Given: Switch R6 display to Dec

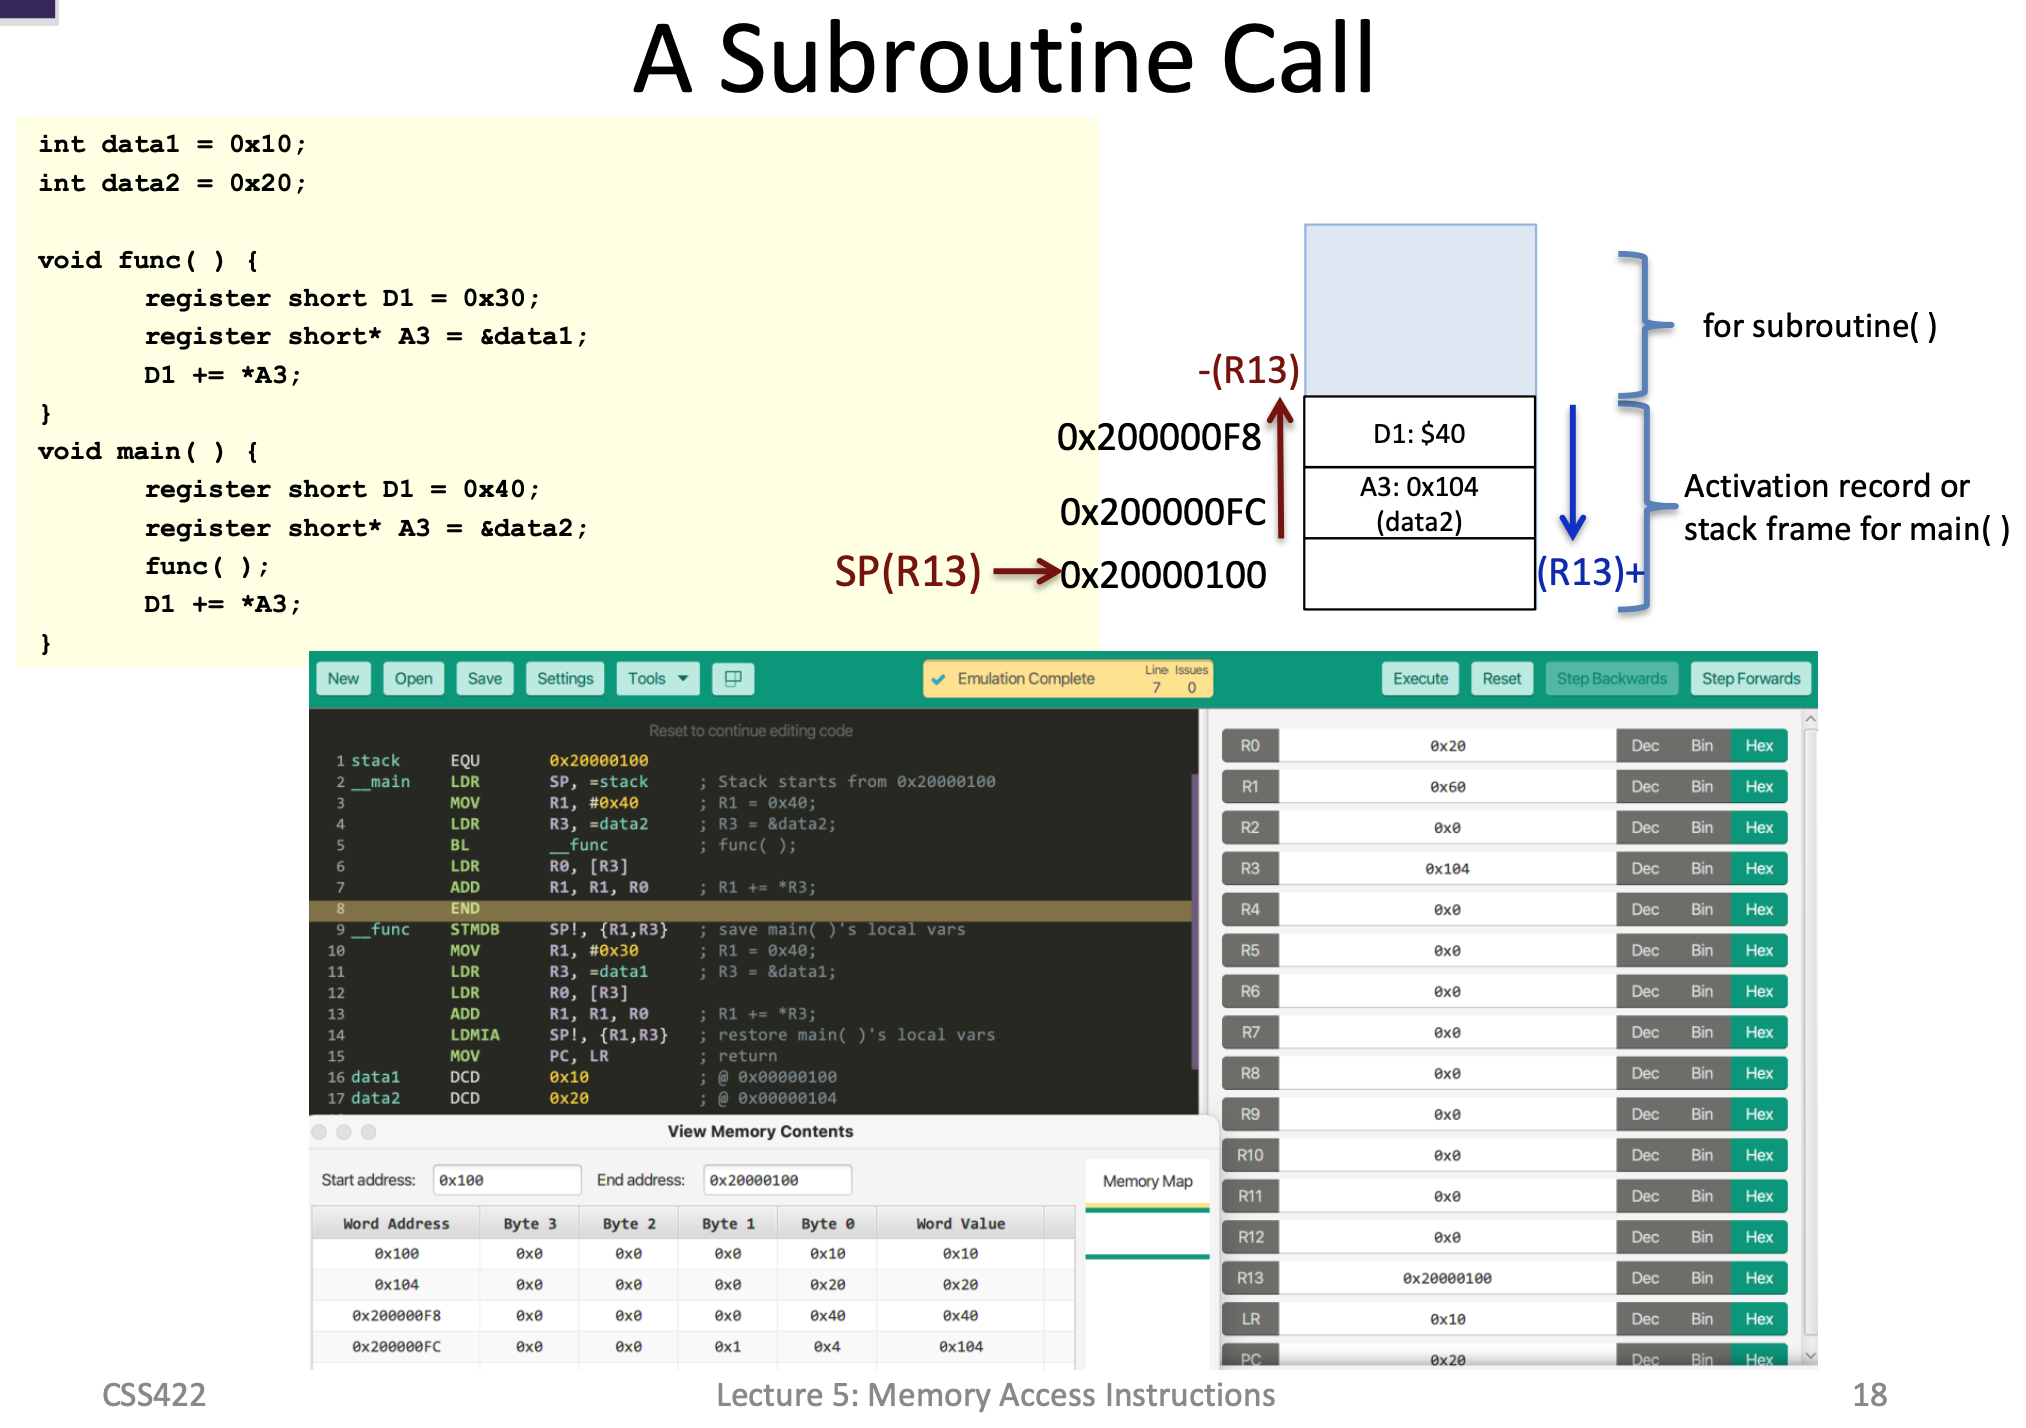Looking at the screenshot, I should click(1645, 991).
